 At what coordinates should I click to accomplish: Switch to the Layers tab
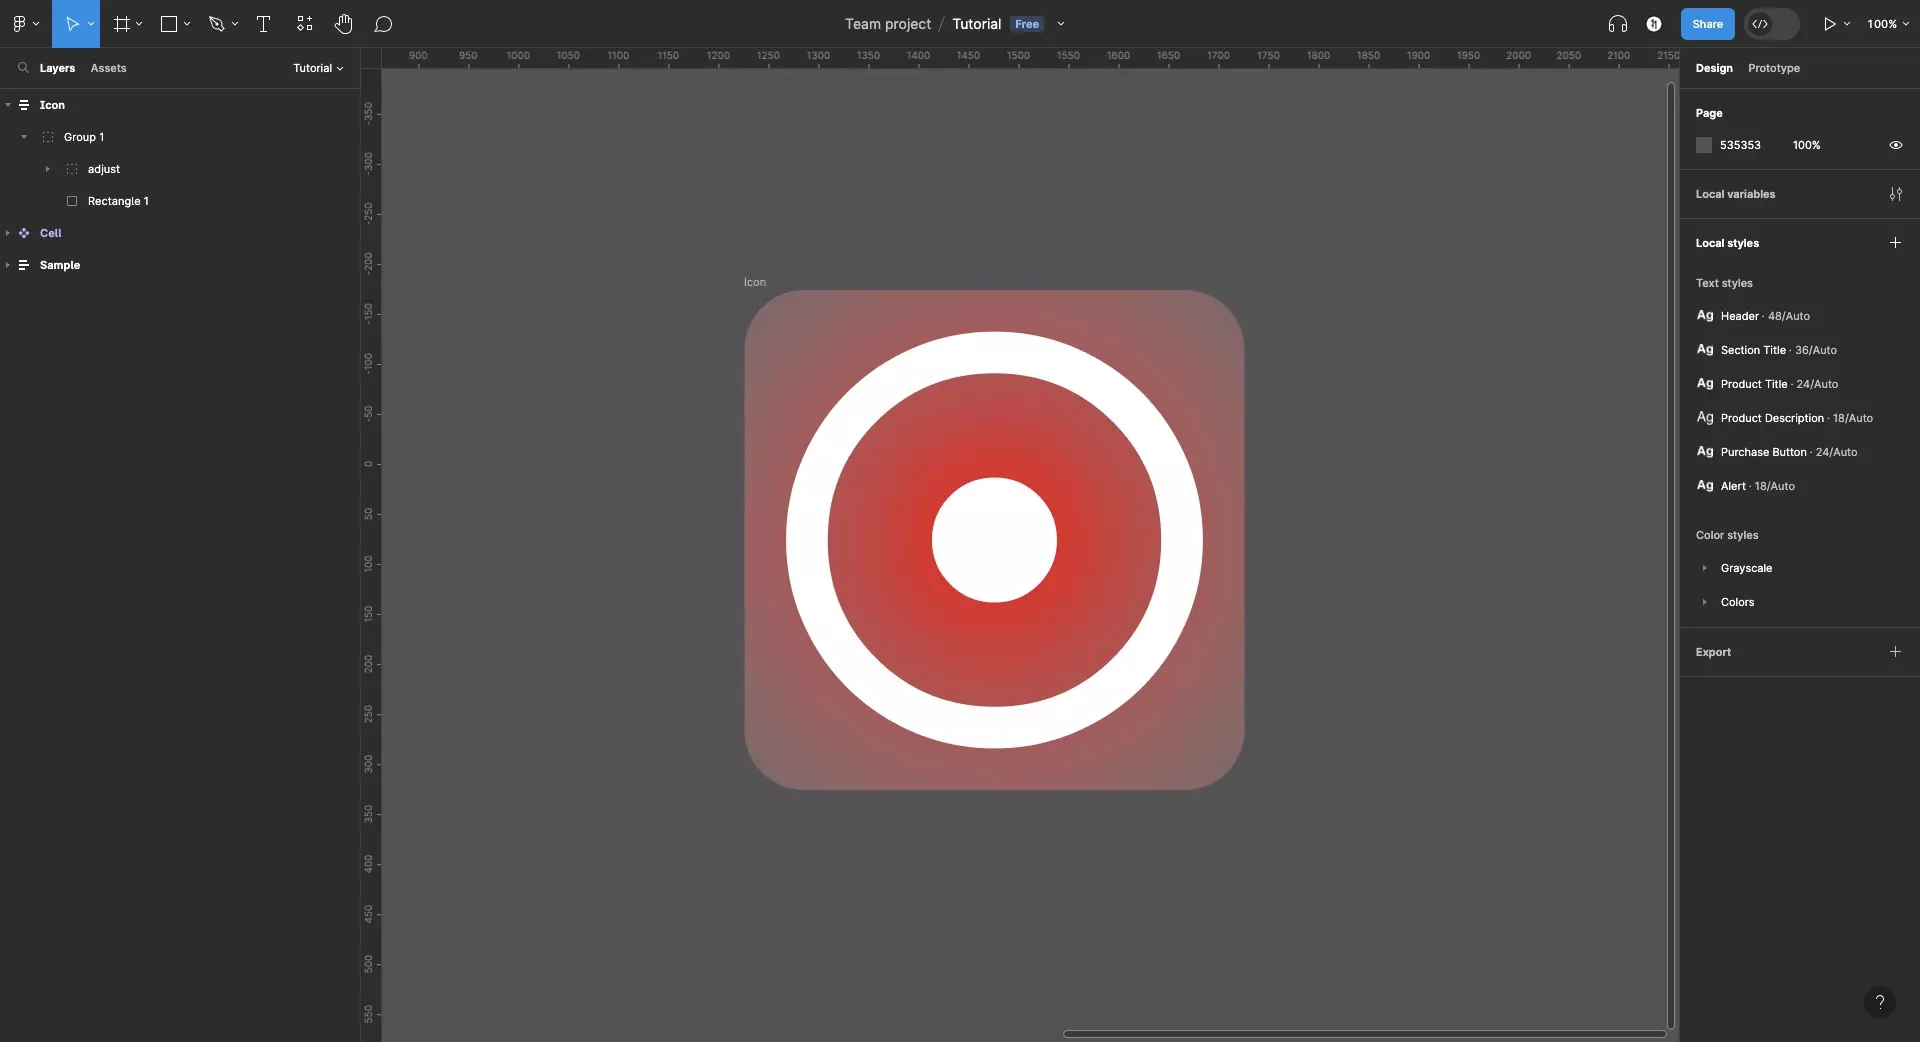(57, 68)
